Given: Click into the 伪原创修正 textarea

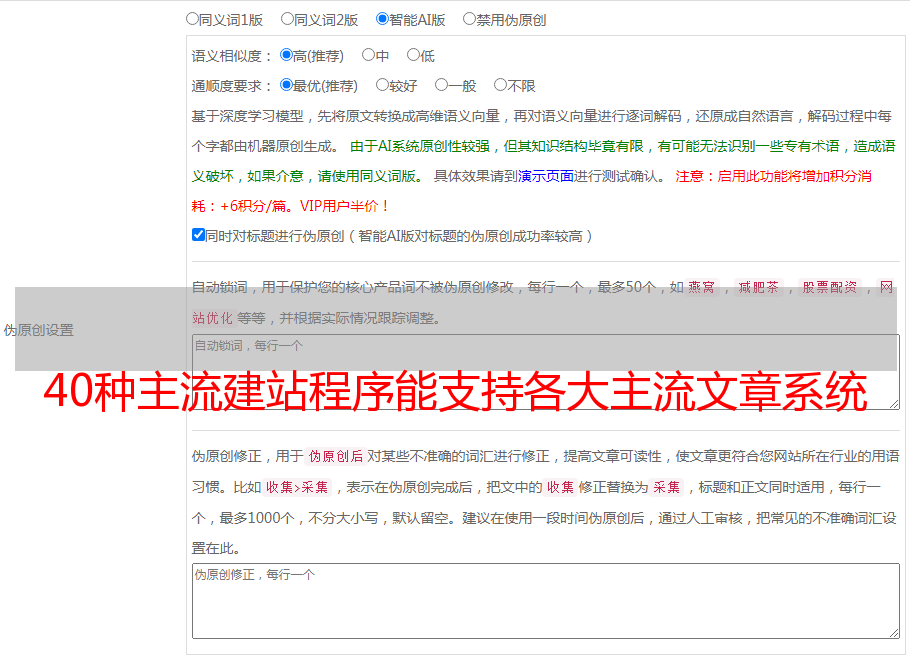Looking at the screenshot, I should click(546, 601).
